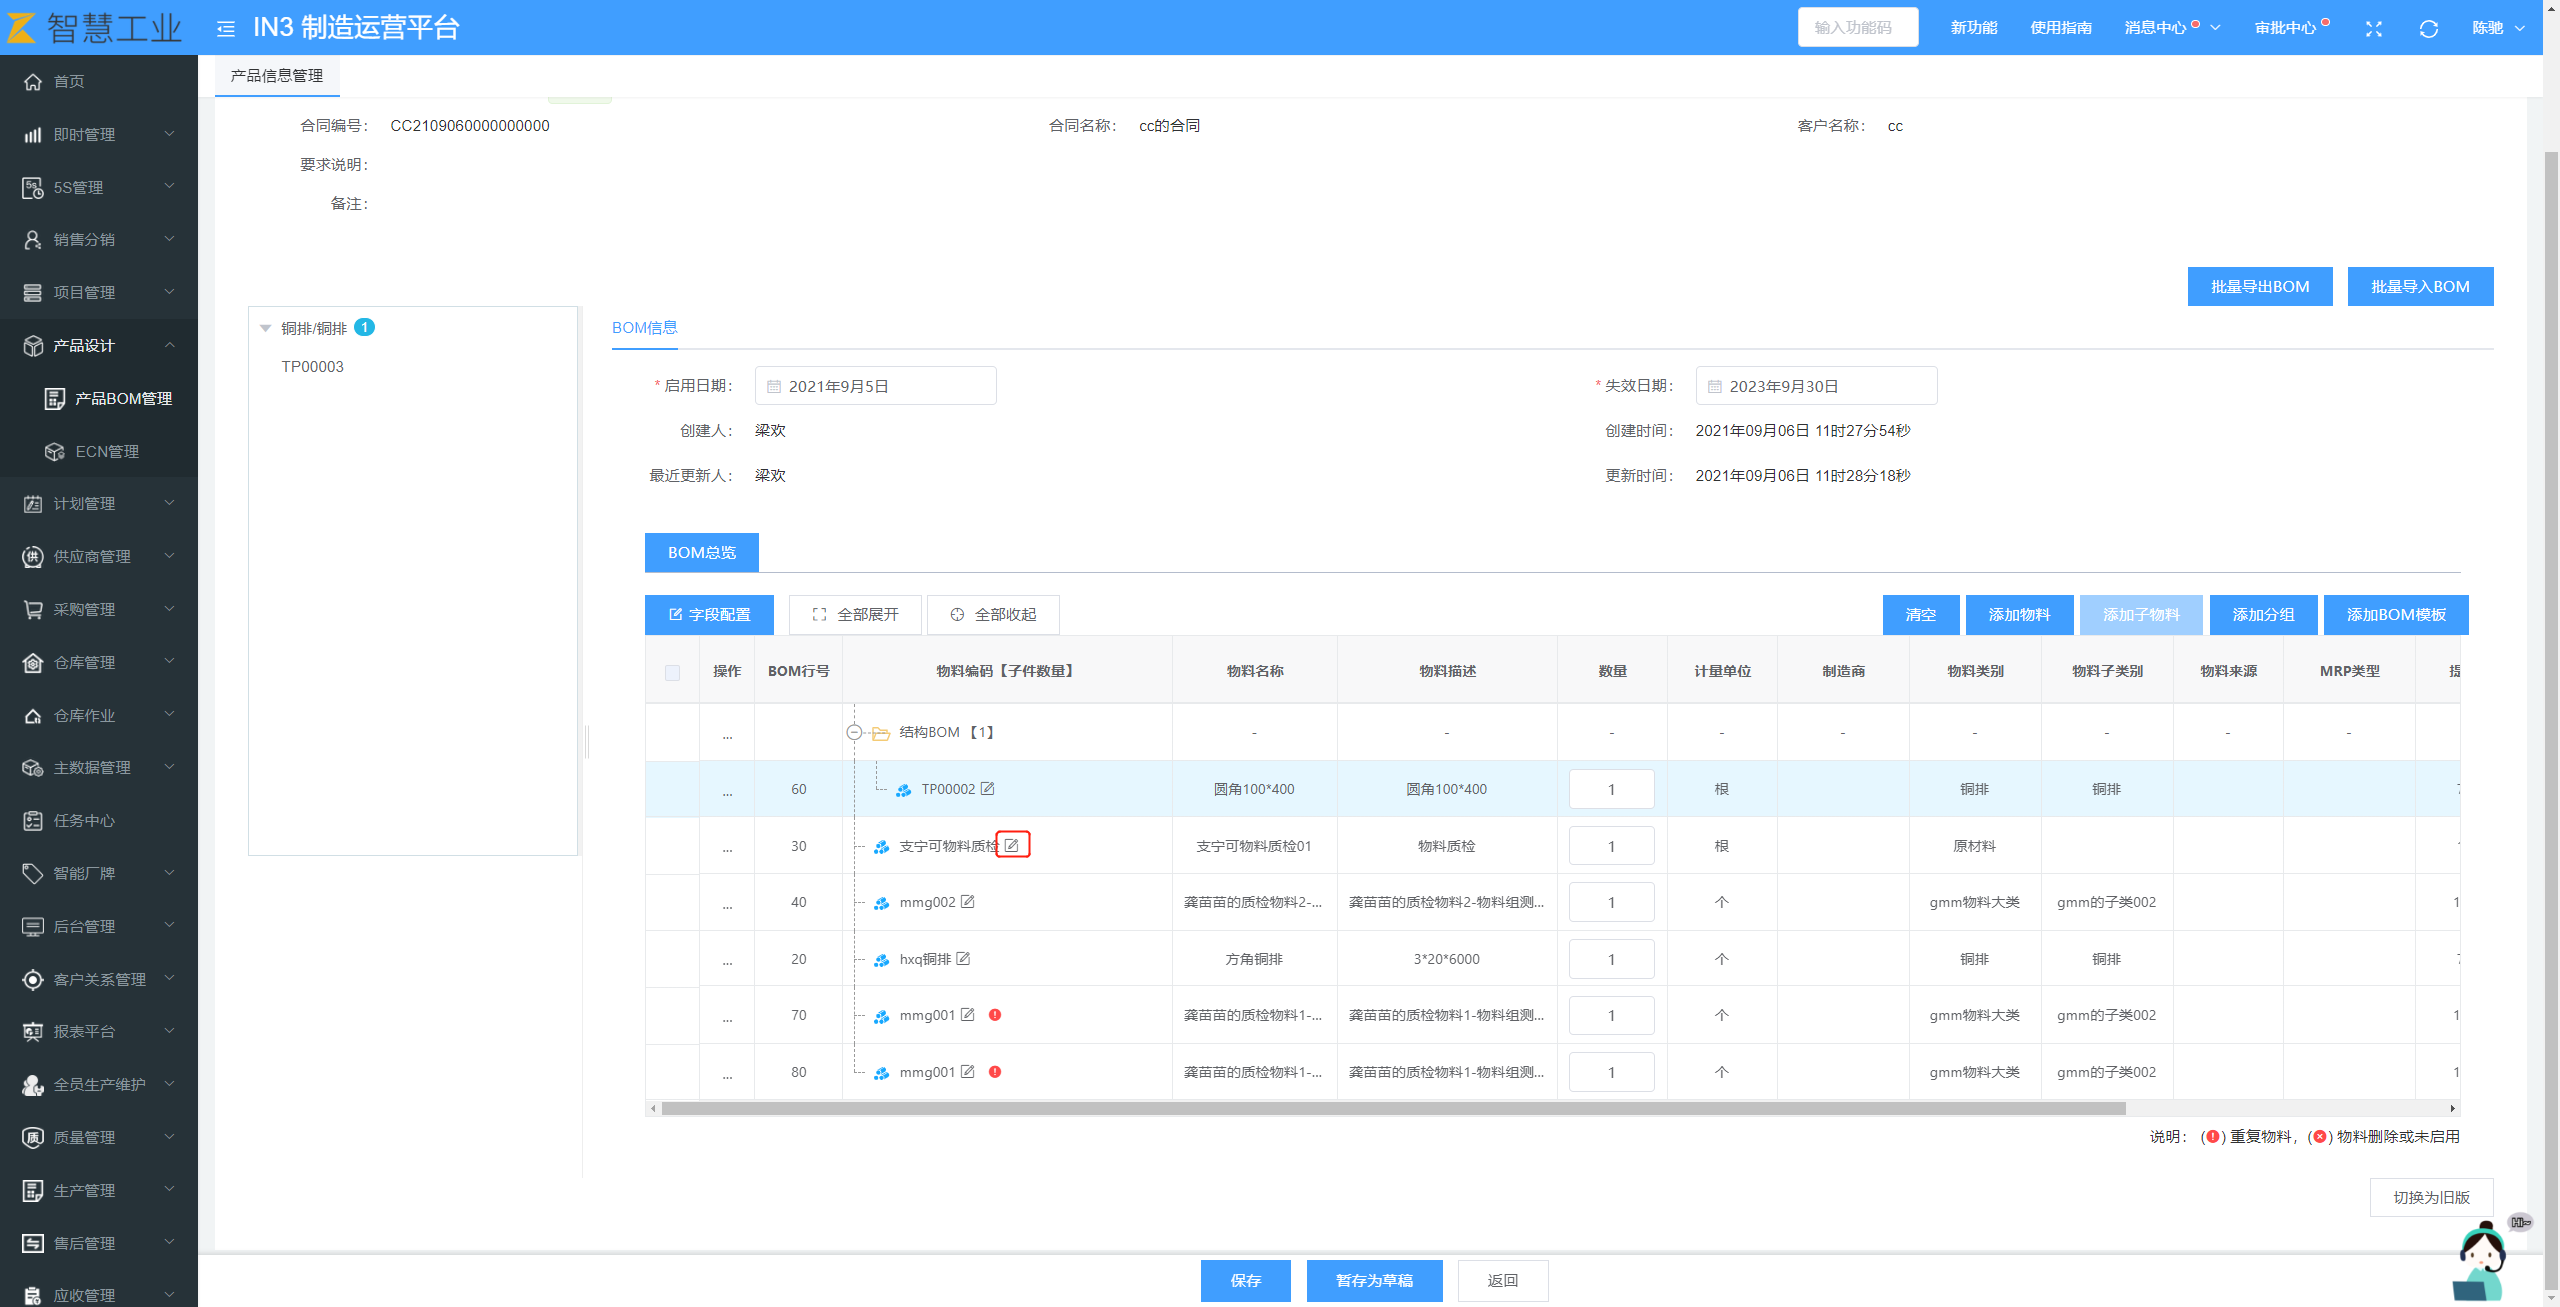
Task: Open 首页 home icon in sidebar
Action: point(33,82)
